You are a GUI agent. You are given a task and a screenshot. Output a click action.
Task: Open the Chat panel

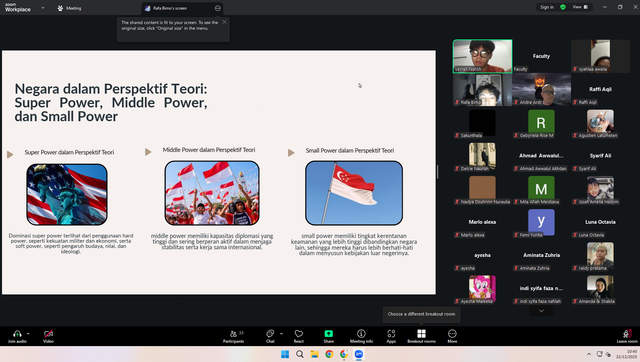click(270, 336)
